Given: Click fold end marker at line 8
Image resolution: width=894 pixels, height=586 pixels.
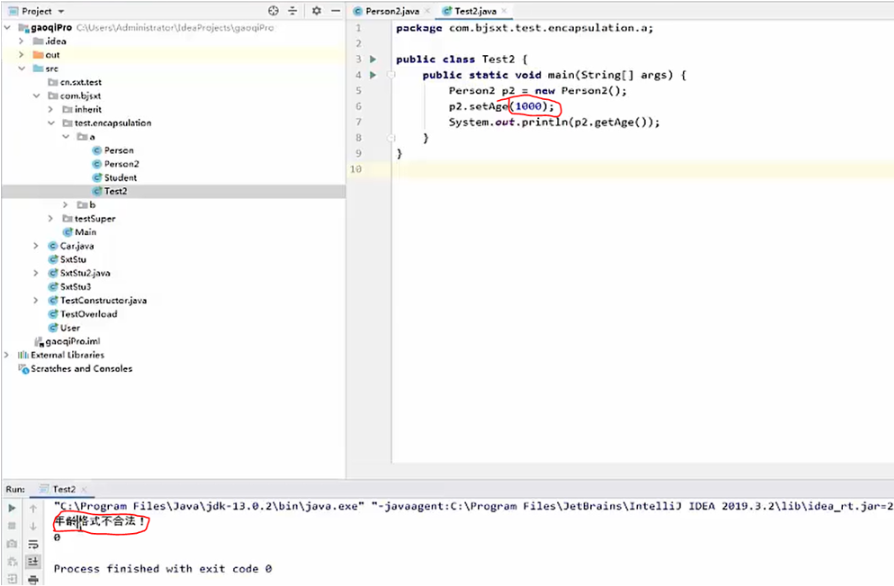Looking at the screenshot, I should pos(391,137).
